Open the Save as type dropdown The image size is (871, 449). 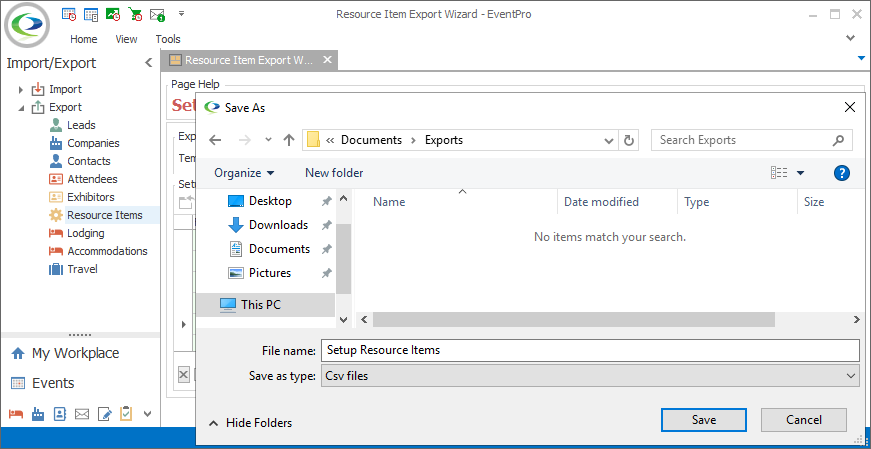pos(590,376)
